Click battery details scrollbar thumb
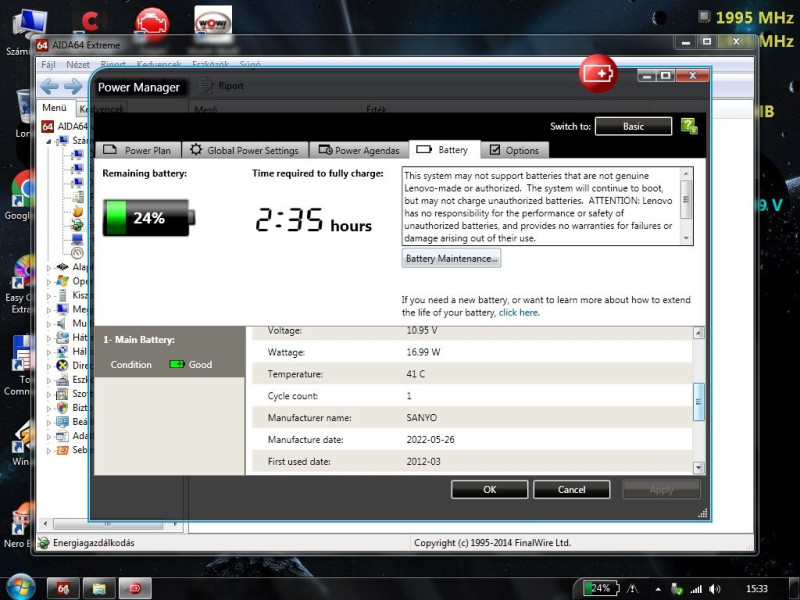 tap(698, 402)
